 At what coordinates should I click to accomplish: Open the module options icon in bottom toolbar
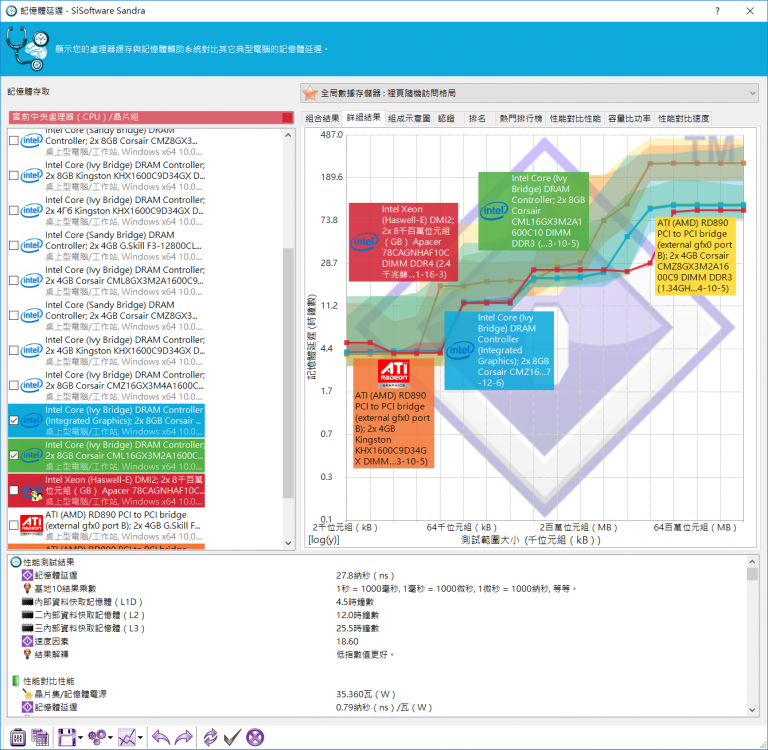[x=18, y=737]
